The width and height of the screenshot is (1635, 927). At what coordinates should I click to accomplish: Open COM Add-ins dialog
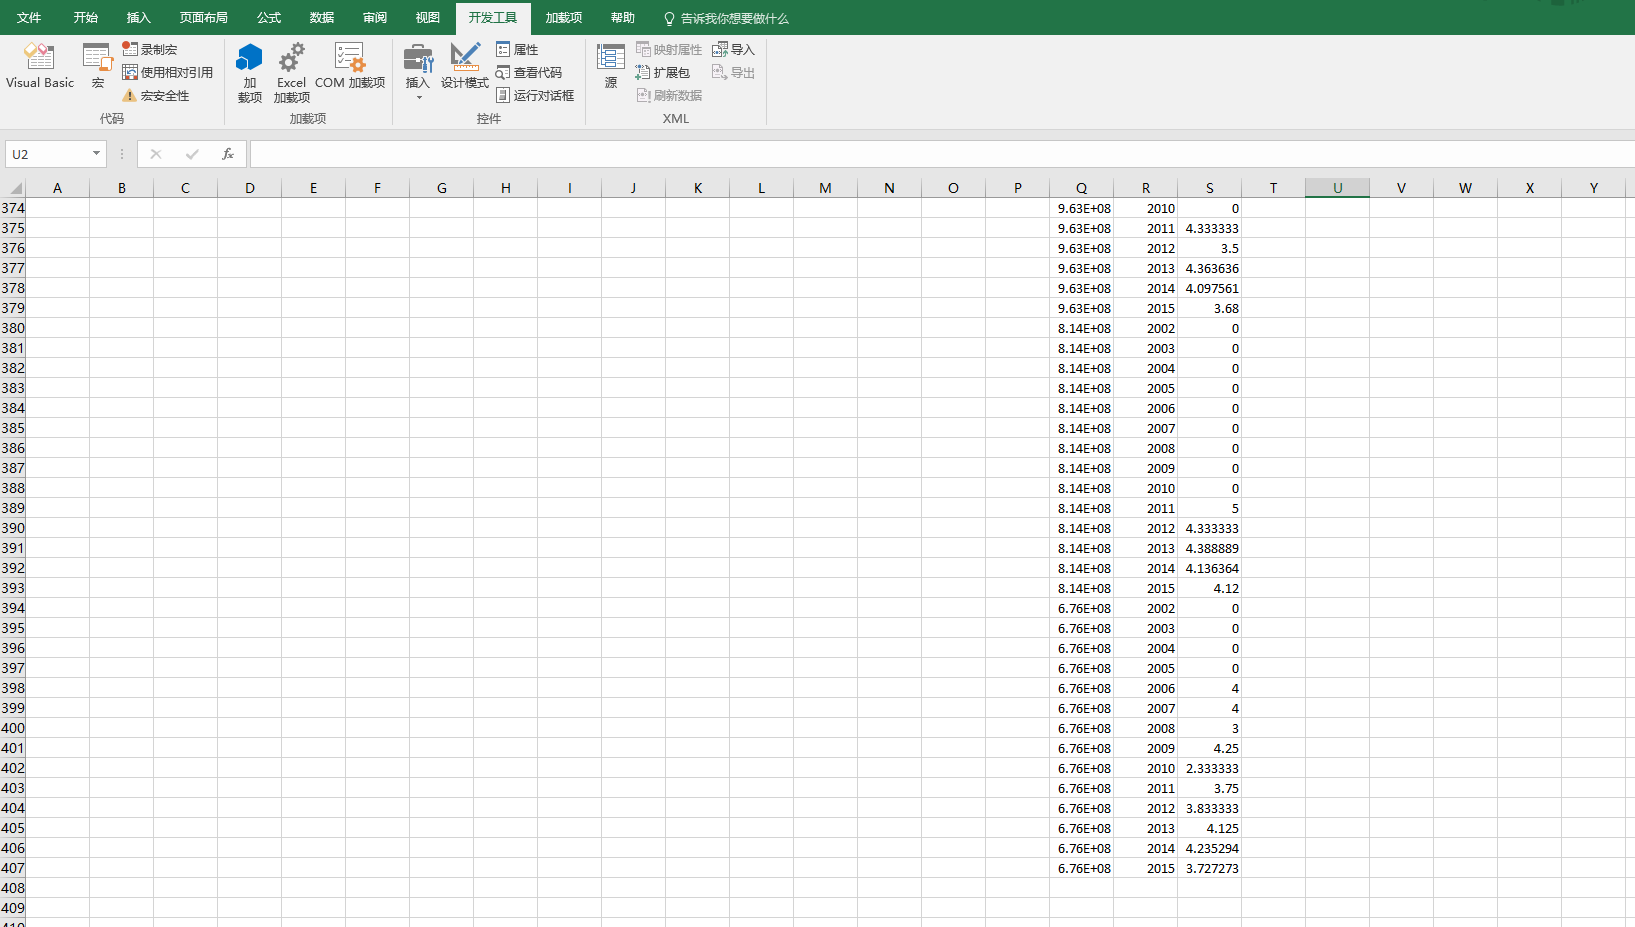(350, 66)
